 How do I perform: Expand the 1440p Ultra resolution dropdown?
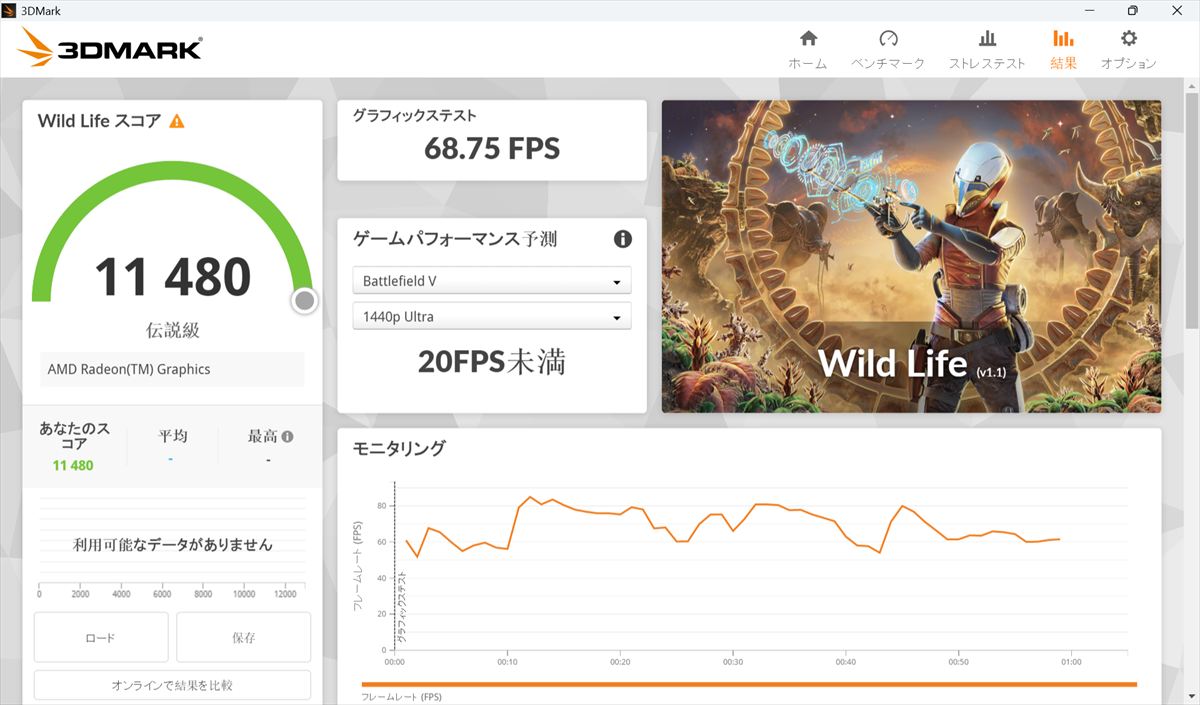click(492, 317)
